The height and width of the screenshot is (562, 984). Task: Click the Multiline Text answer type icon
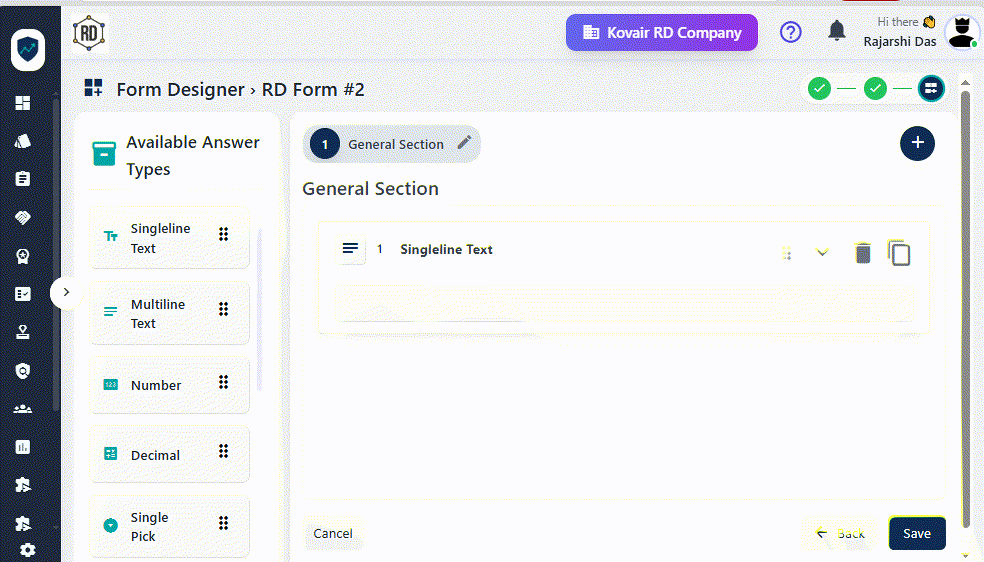tap(110, 311)
